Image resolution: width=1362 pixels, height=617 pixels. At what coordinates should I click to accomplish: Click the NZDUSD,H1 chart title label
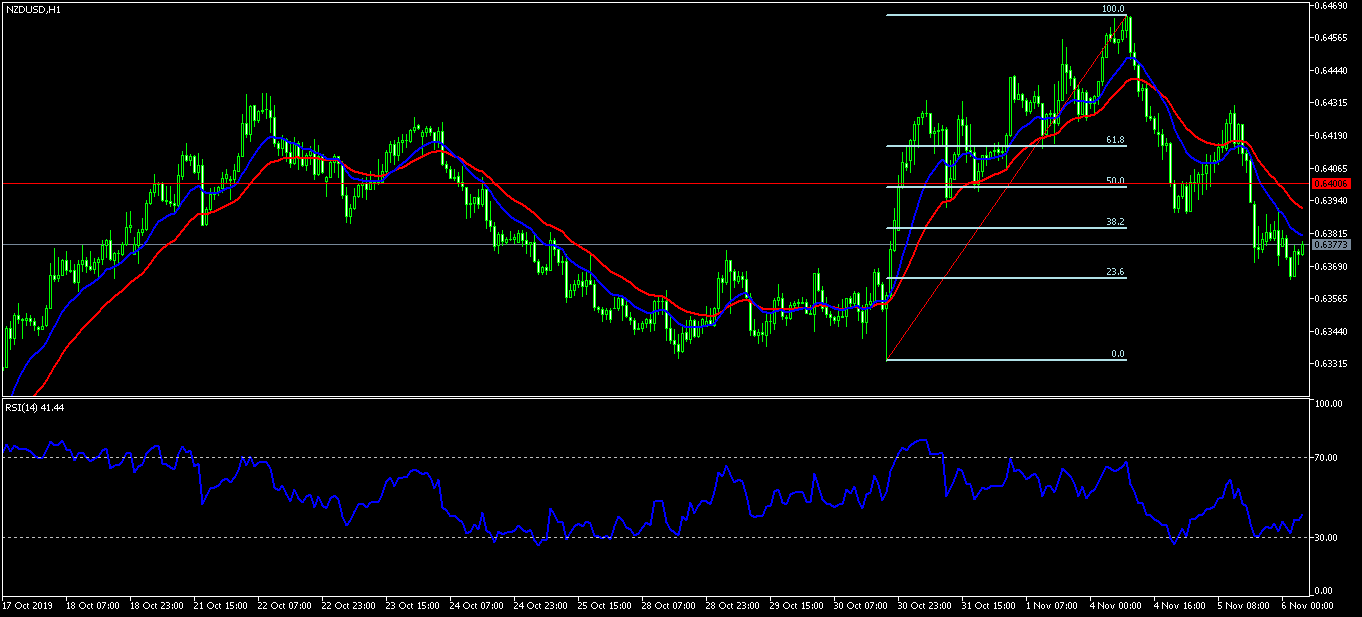coord(32,9)
